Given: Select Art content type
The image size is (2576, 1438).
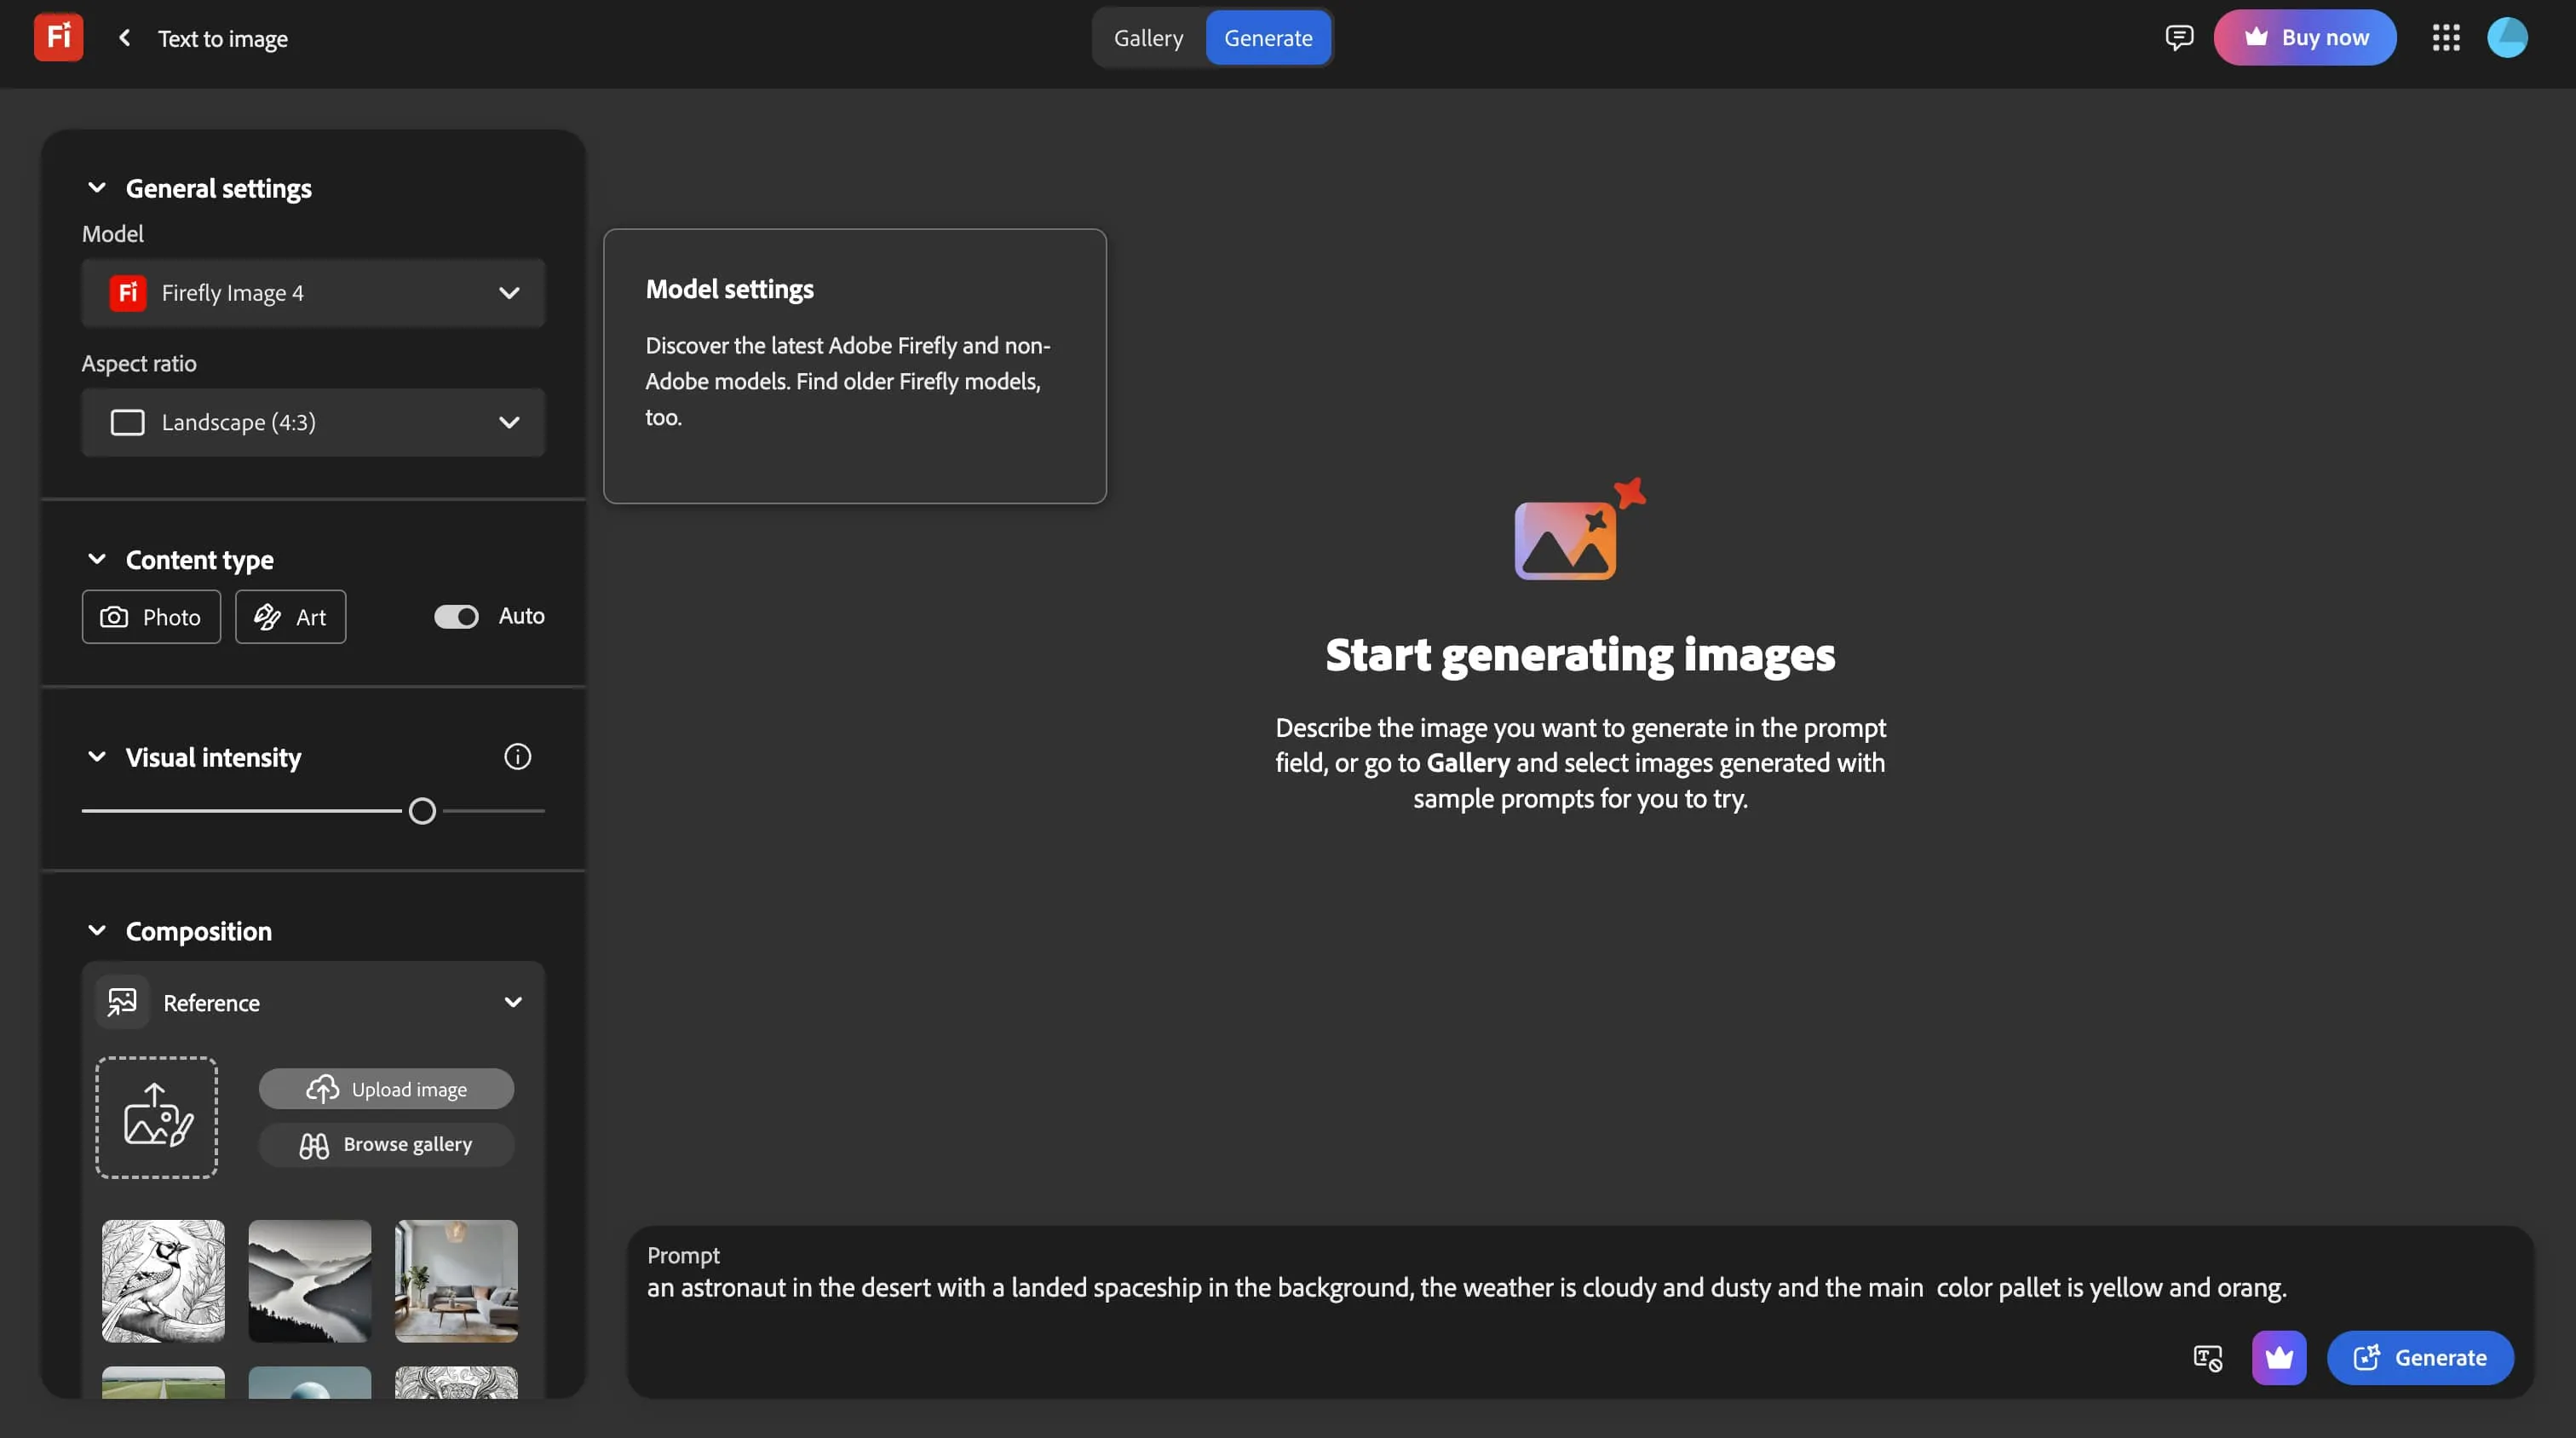Looking at the screenshot, I should pos(290,617).
